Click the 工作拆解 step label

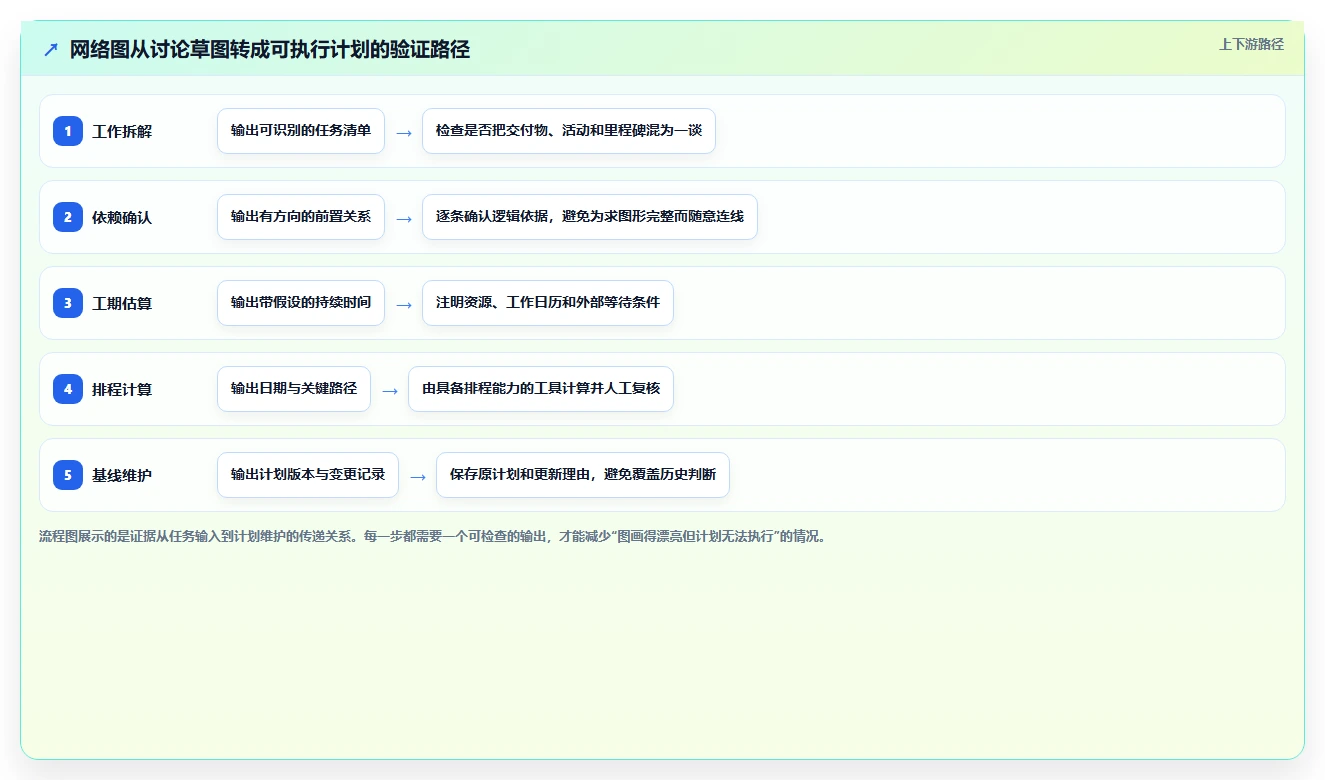click(122, 131)
